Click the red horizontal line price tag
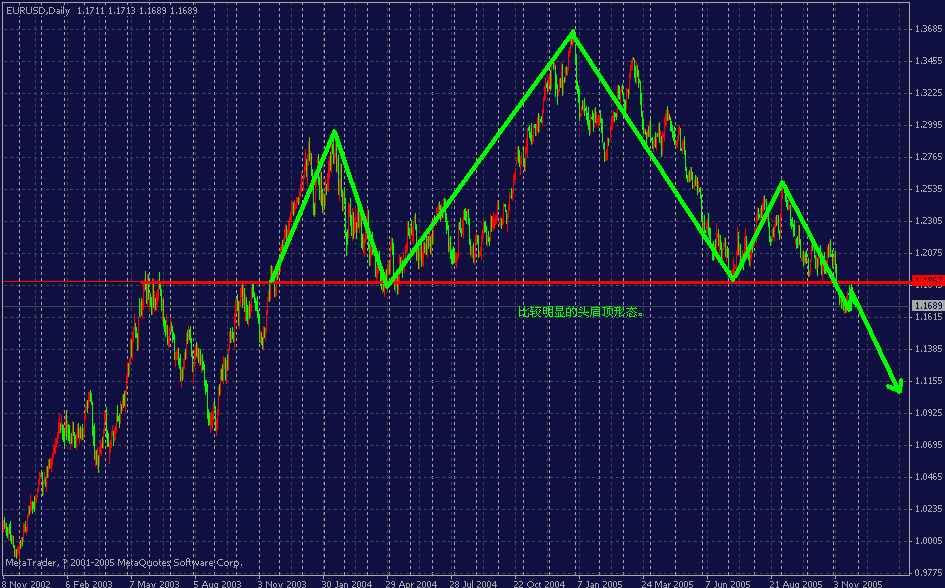The height and width of the screenshot is (588, 945). [928, 280]
